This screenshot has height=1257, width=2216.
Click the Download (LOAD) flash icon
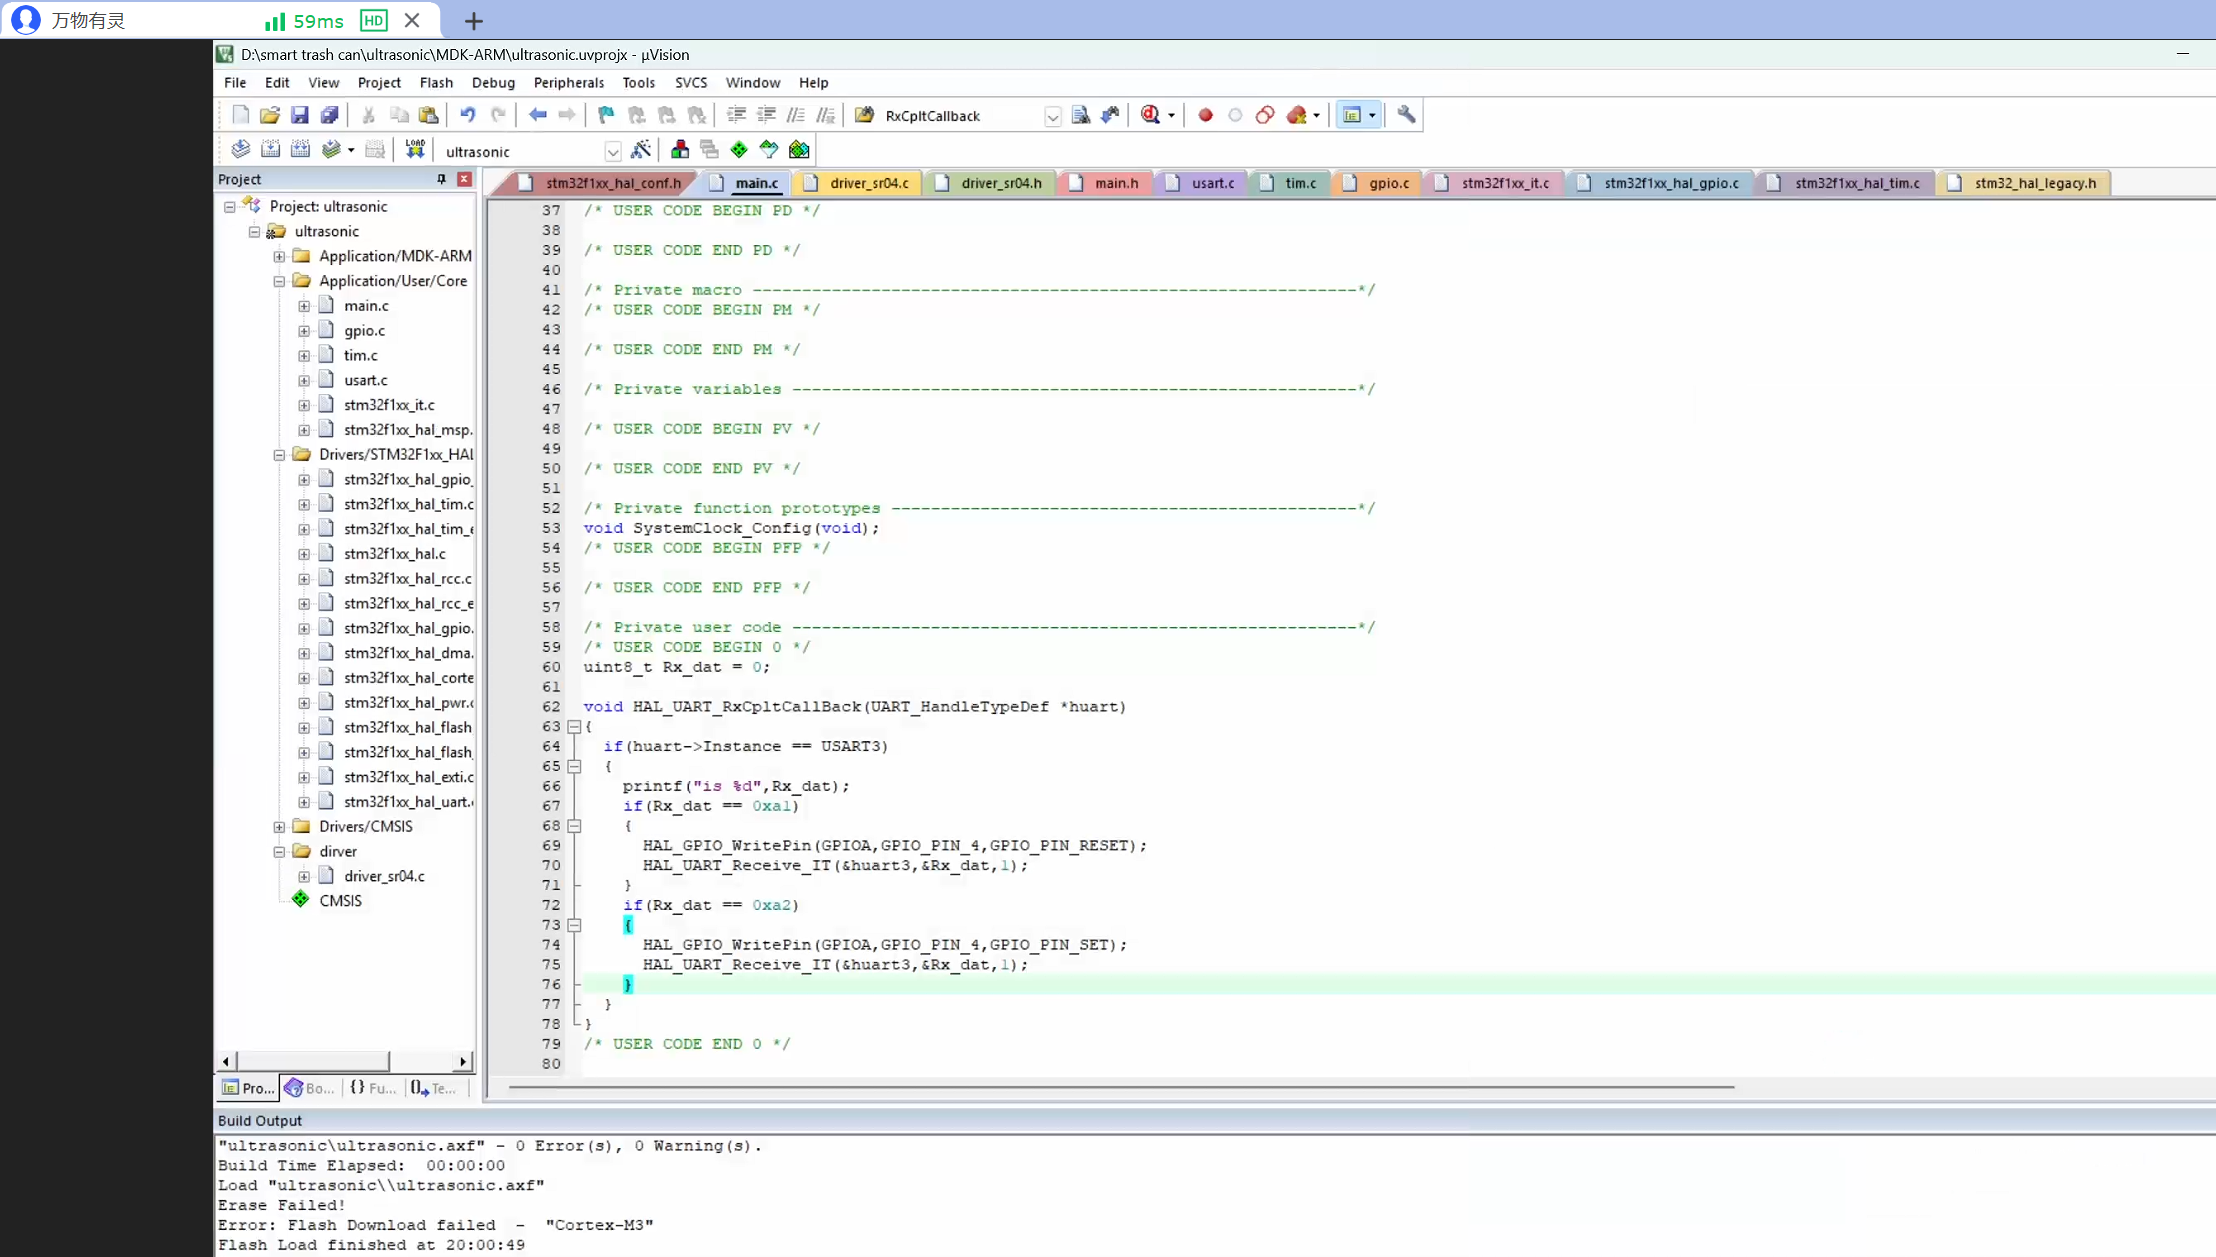pos(415,149)
